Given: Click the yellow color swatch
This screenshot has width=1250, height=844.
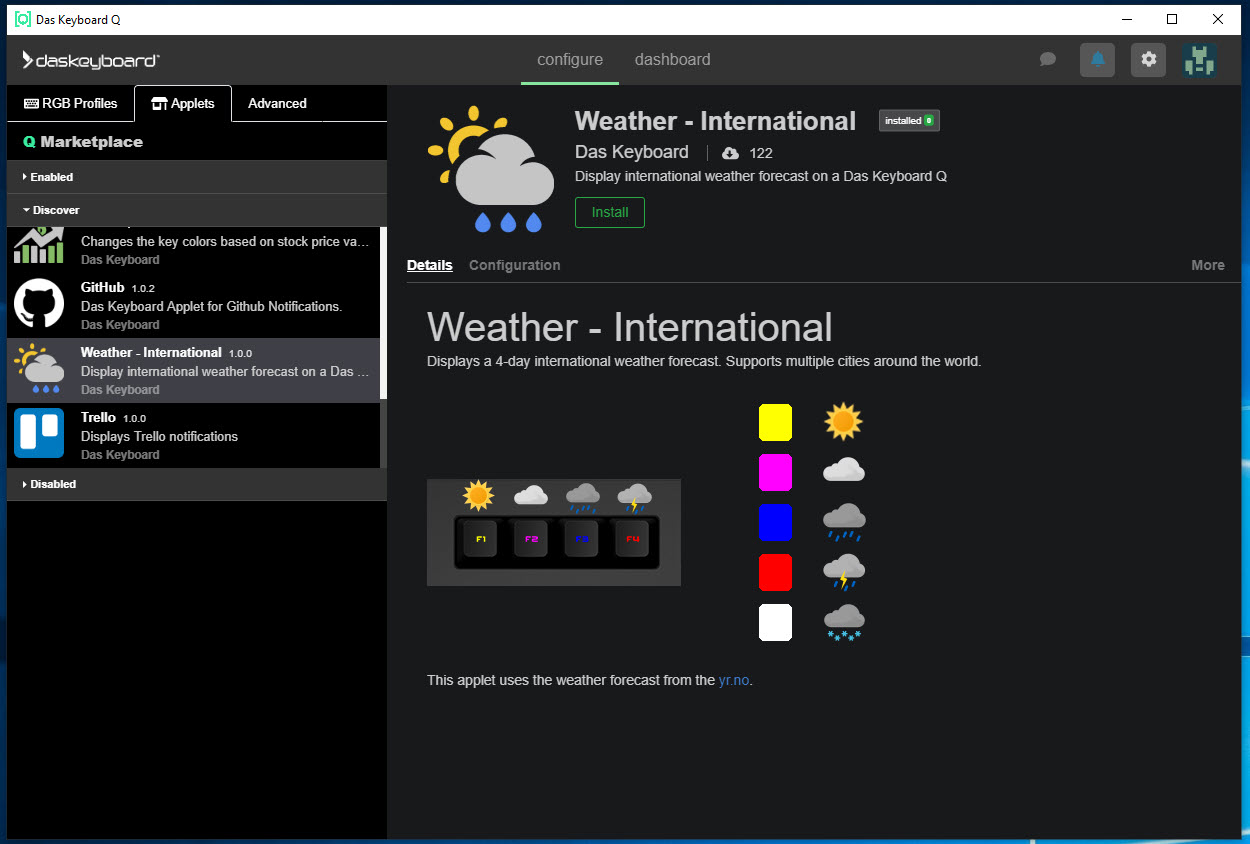Looking at the screenshot, I should [775, 422].
